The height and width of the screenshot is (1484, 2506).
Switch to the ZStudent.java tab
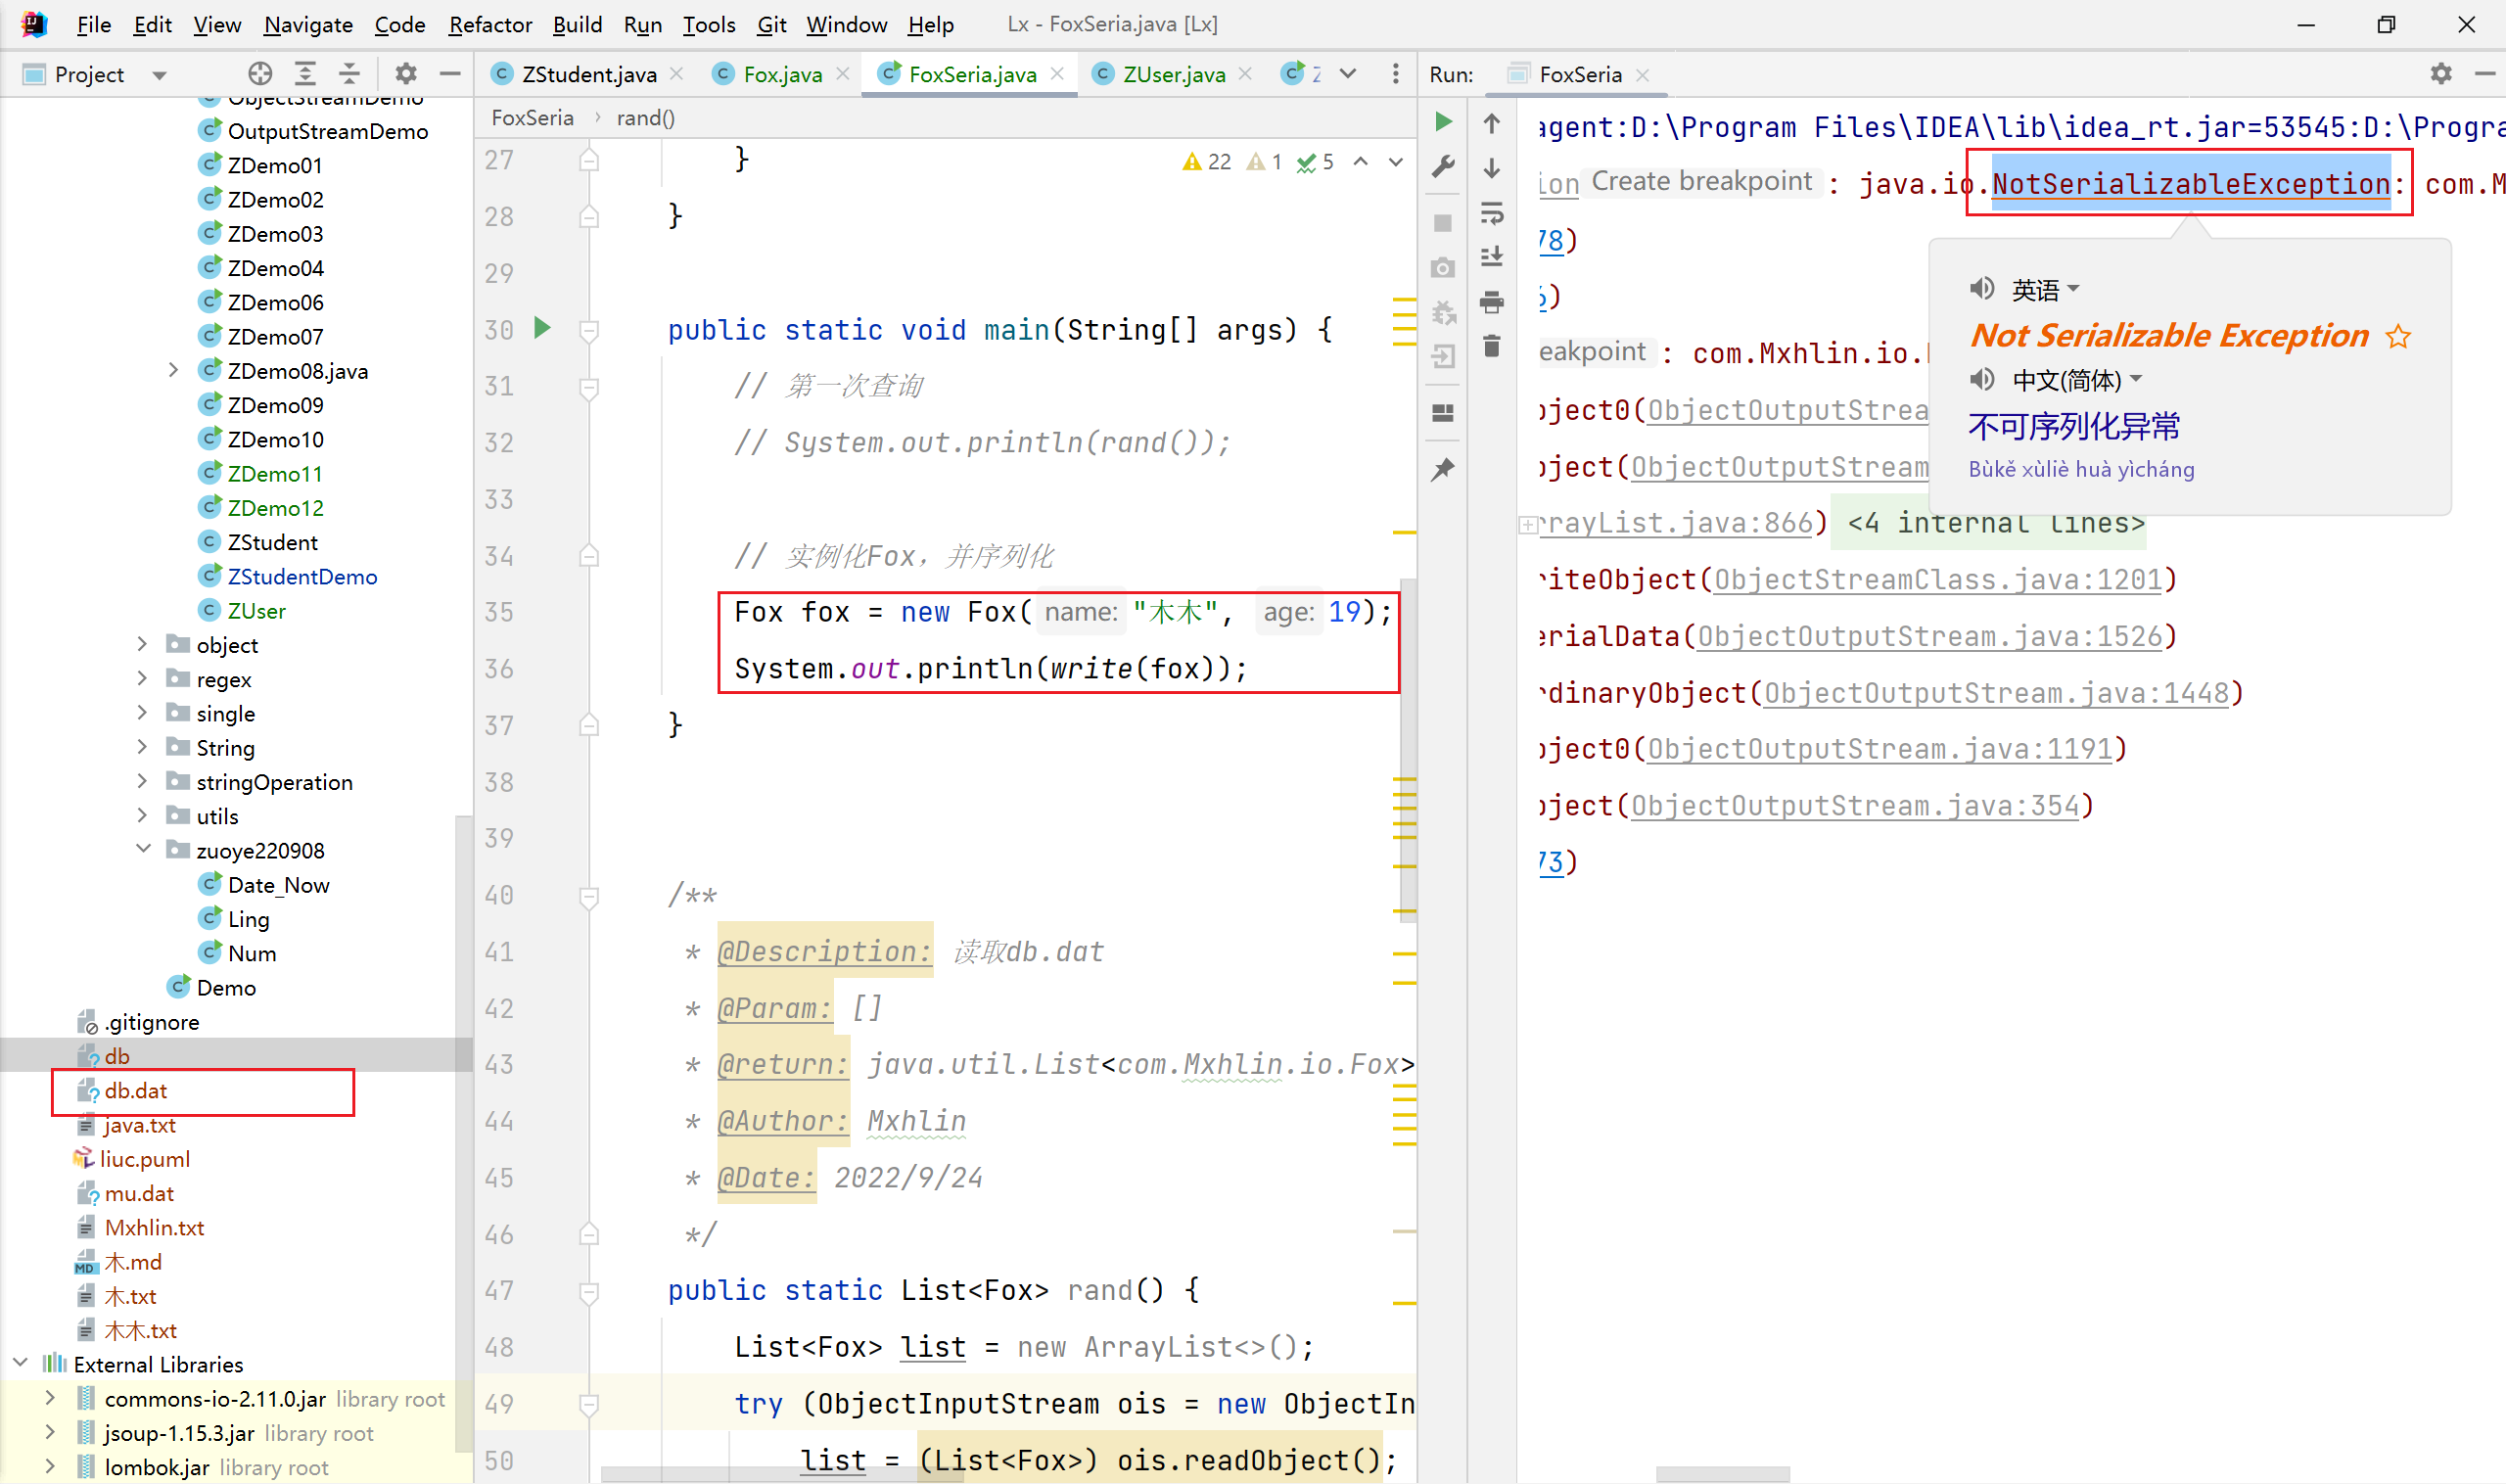click(588, 74)
